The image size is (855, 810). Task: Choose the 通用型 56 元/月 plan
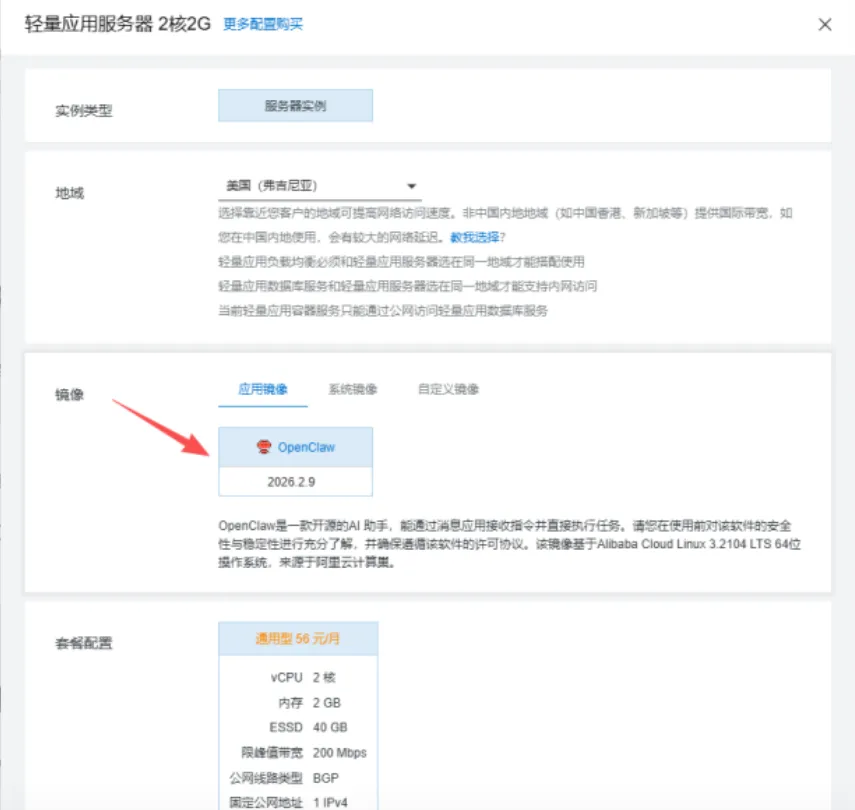[298, 639]
